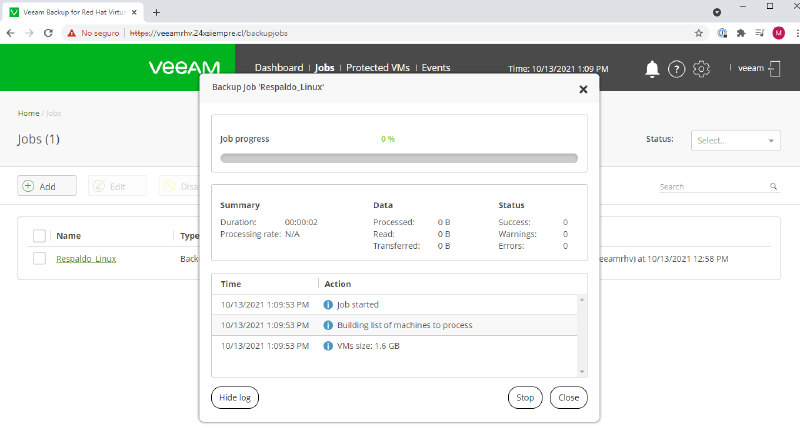Go forward in the browser
This screenshot has width=800, height=430.
(30, 33)
